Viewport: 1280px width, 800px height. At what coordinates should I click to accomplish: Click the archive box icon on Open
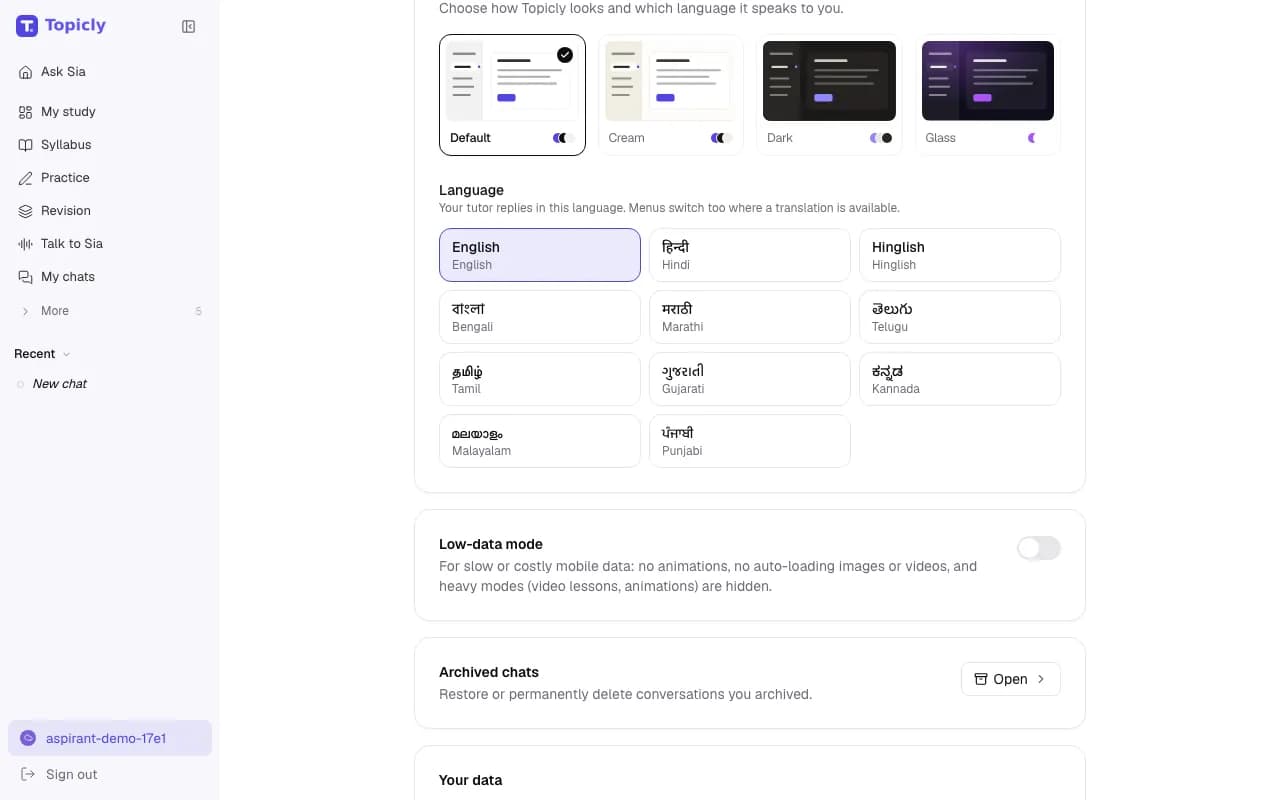point(981,679)
